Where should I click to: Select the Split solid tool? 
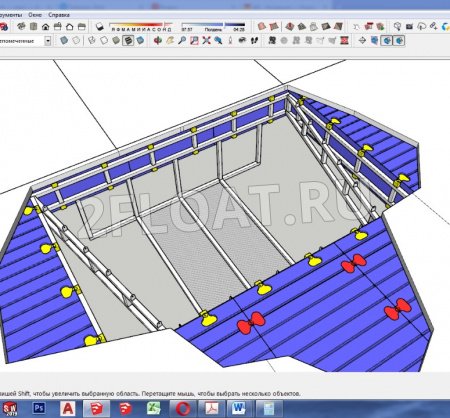tap(332, 41)
